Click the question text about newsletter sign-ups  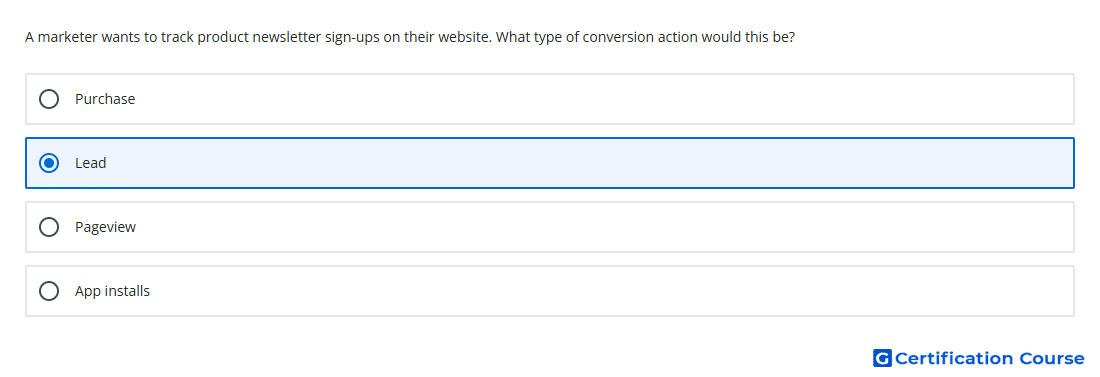(x=410, y=37)
